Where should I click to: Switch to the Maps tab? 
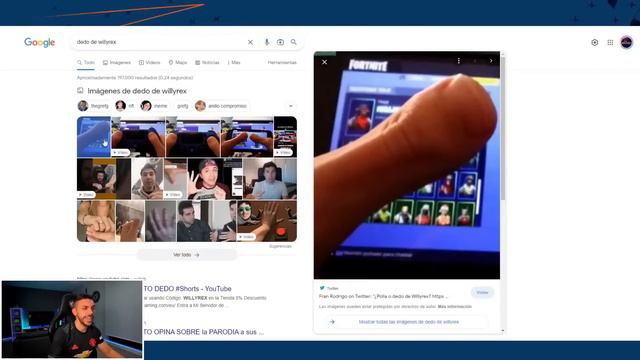tap(178, 62)
